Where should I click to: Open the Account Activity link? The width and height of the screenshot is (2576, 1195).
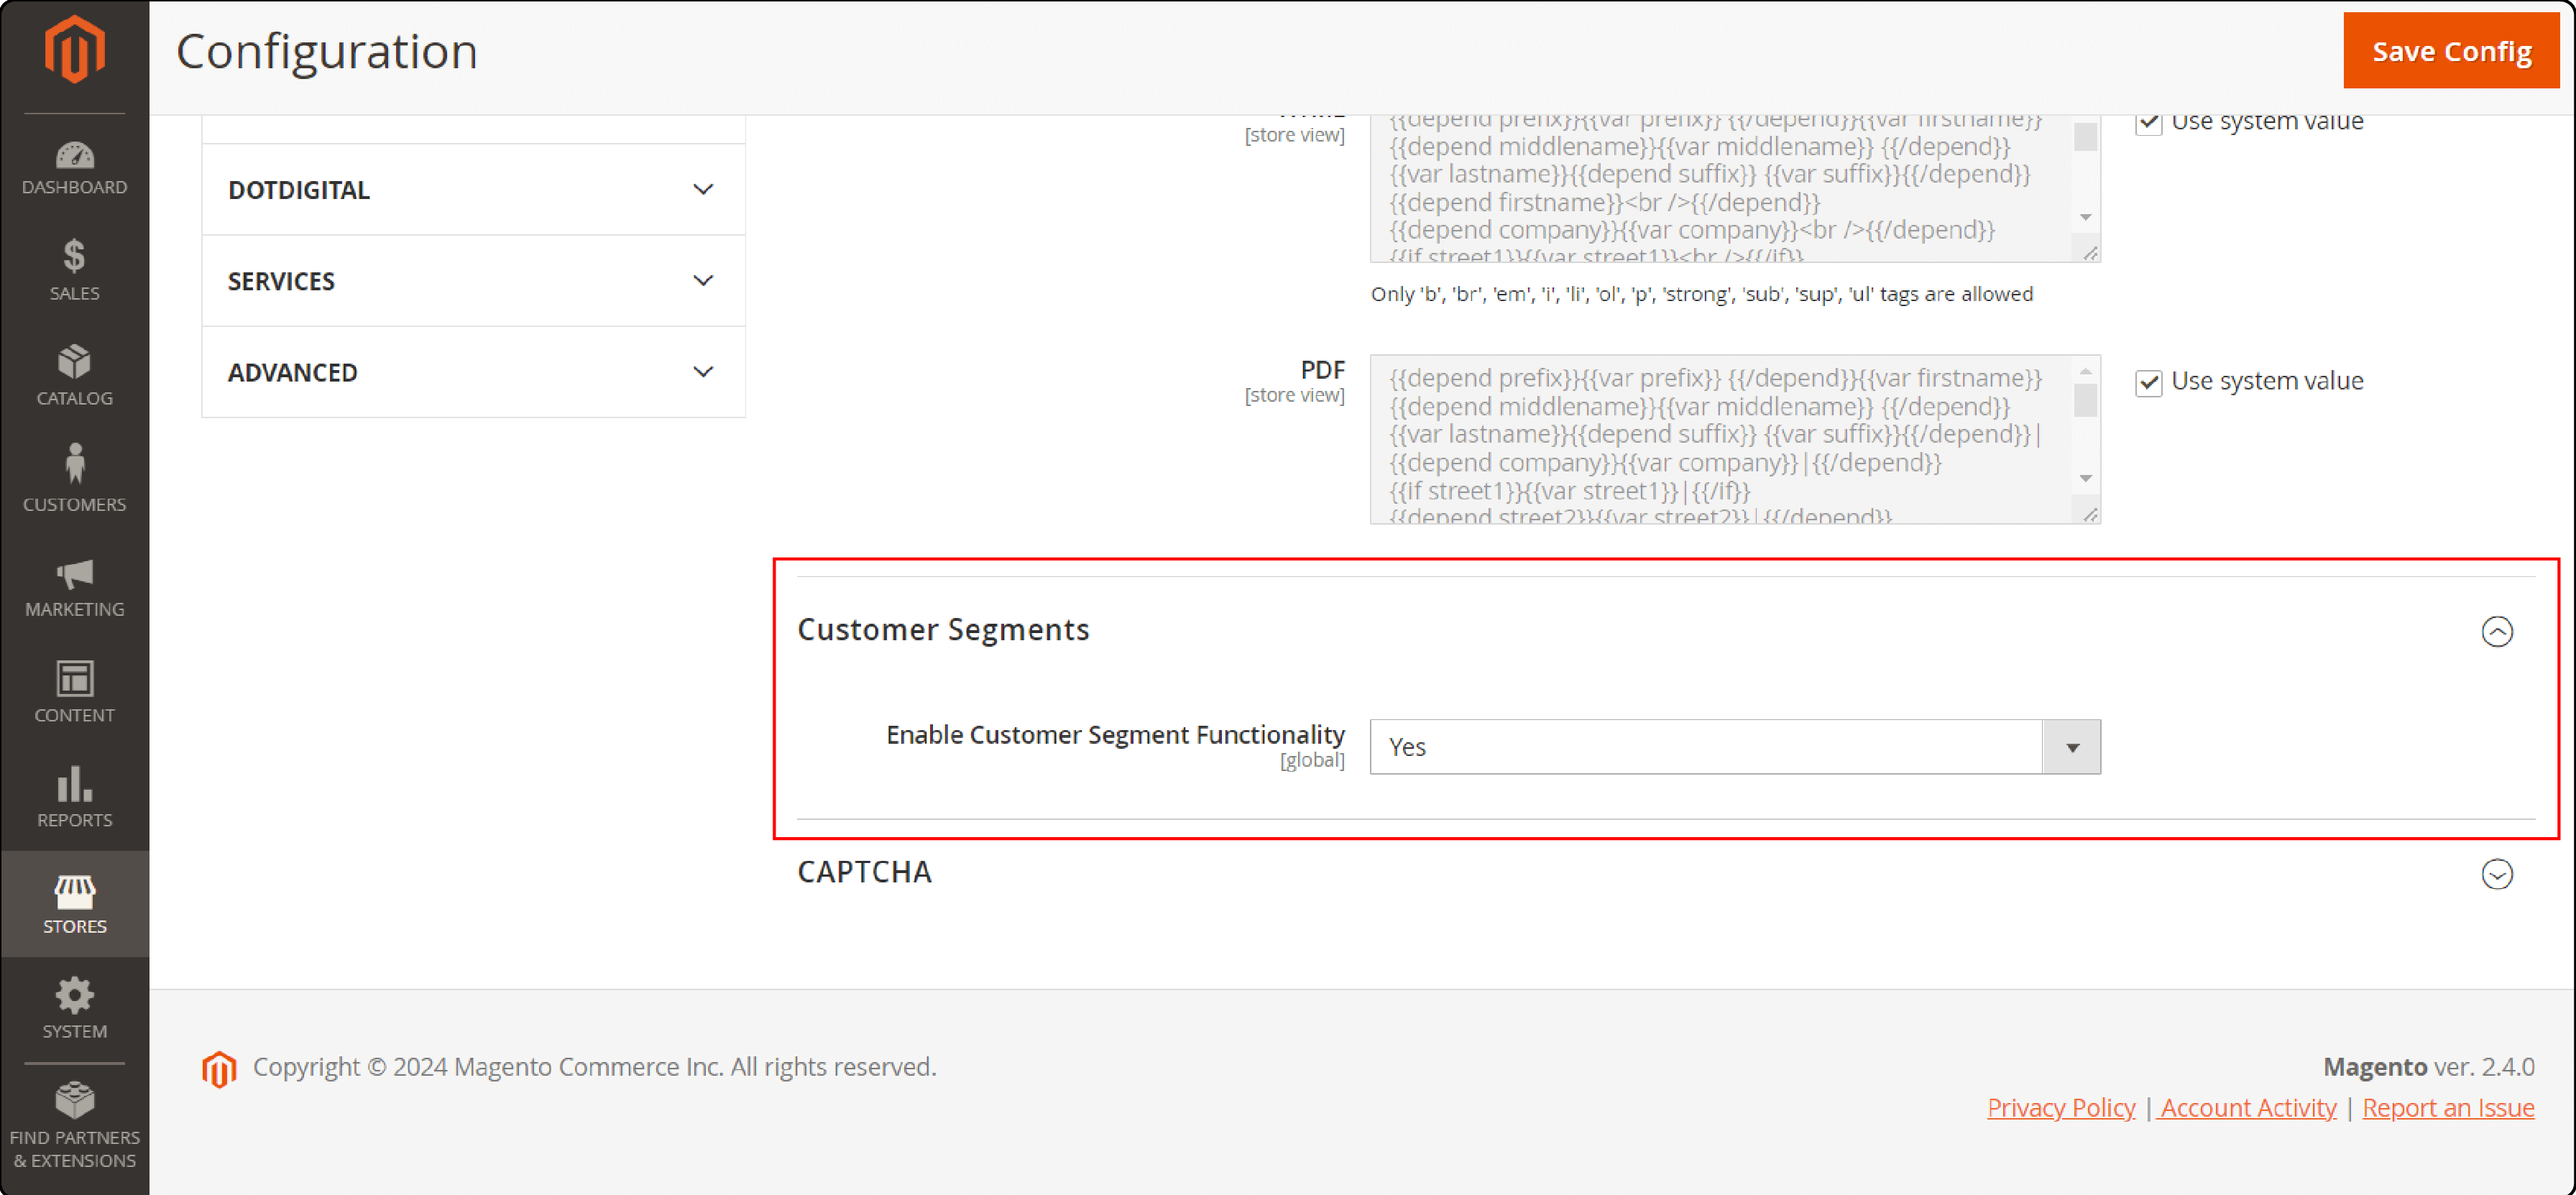pyautogui.click(x=2248, y=1108)
